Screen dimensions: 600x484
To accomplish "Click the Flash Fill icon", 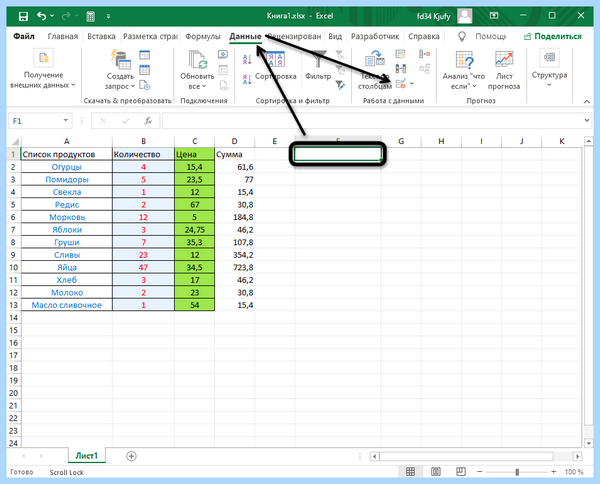I will tap(401, 55).
